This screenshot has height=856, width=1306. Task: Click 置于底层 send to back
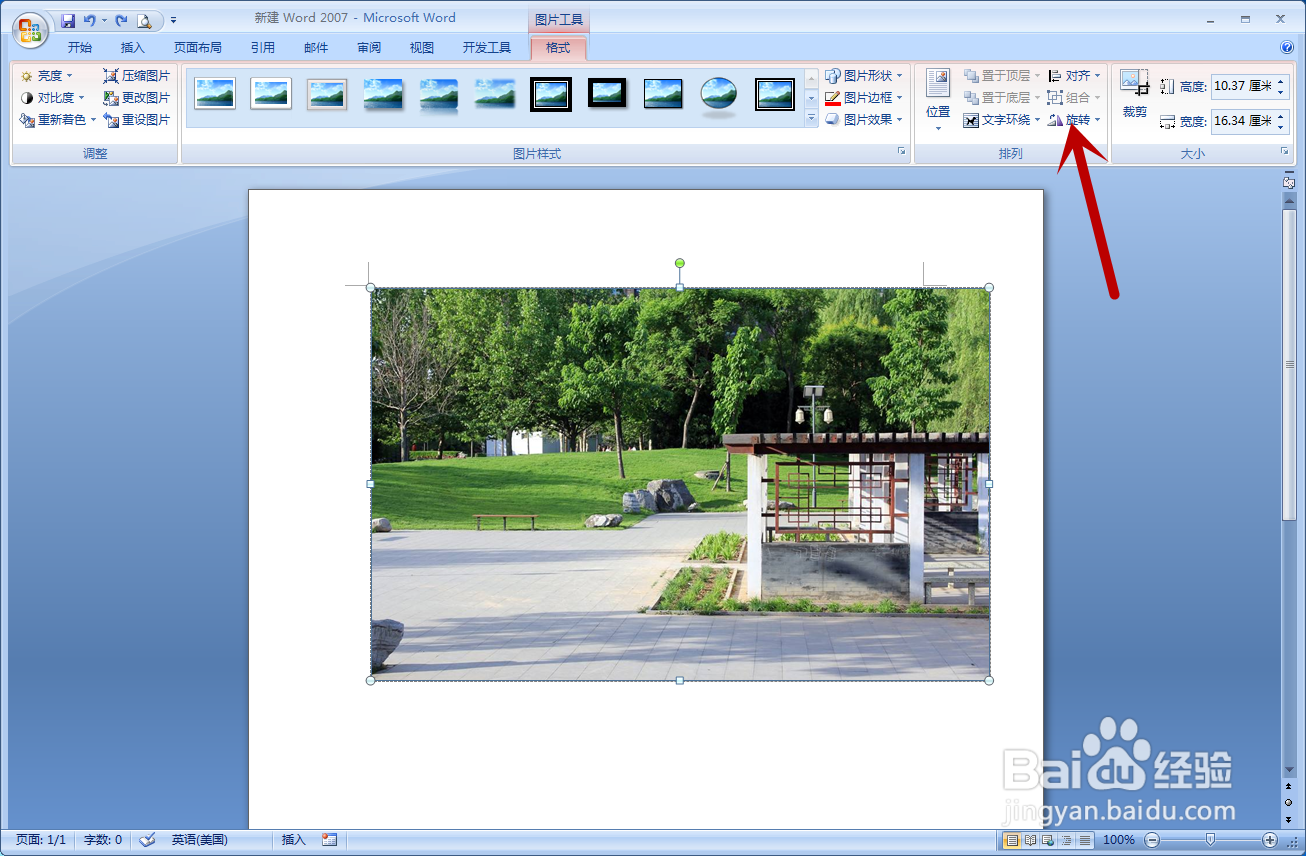click(1001, 98)
